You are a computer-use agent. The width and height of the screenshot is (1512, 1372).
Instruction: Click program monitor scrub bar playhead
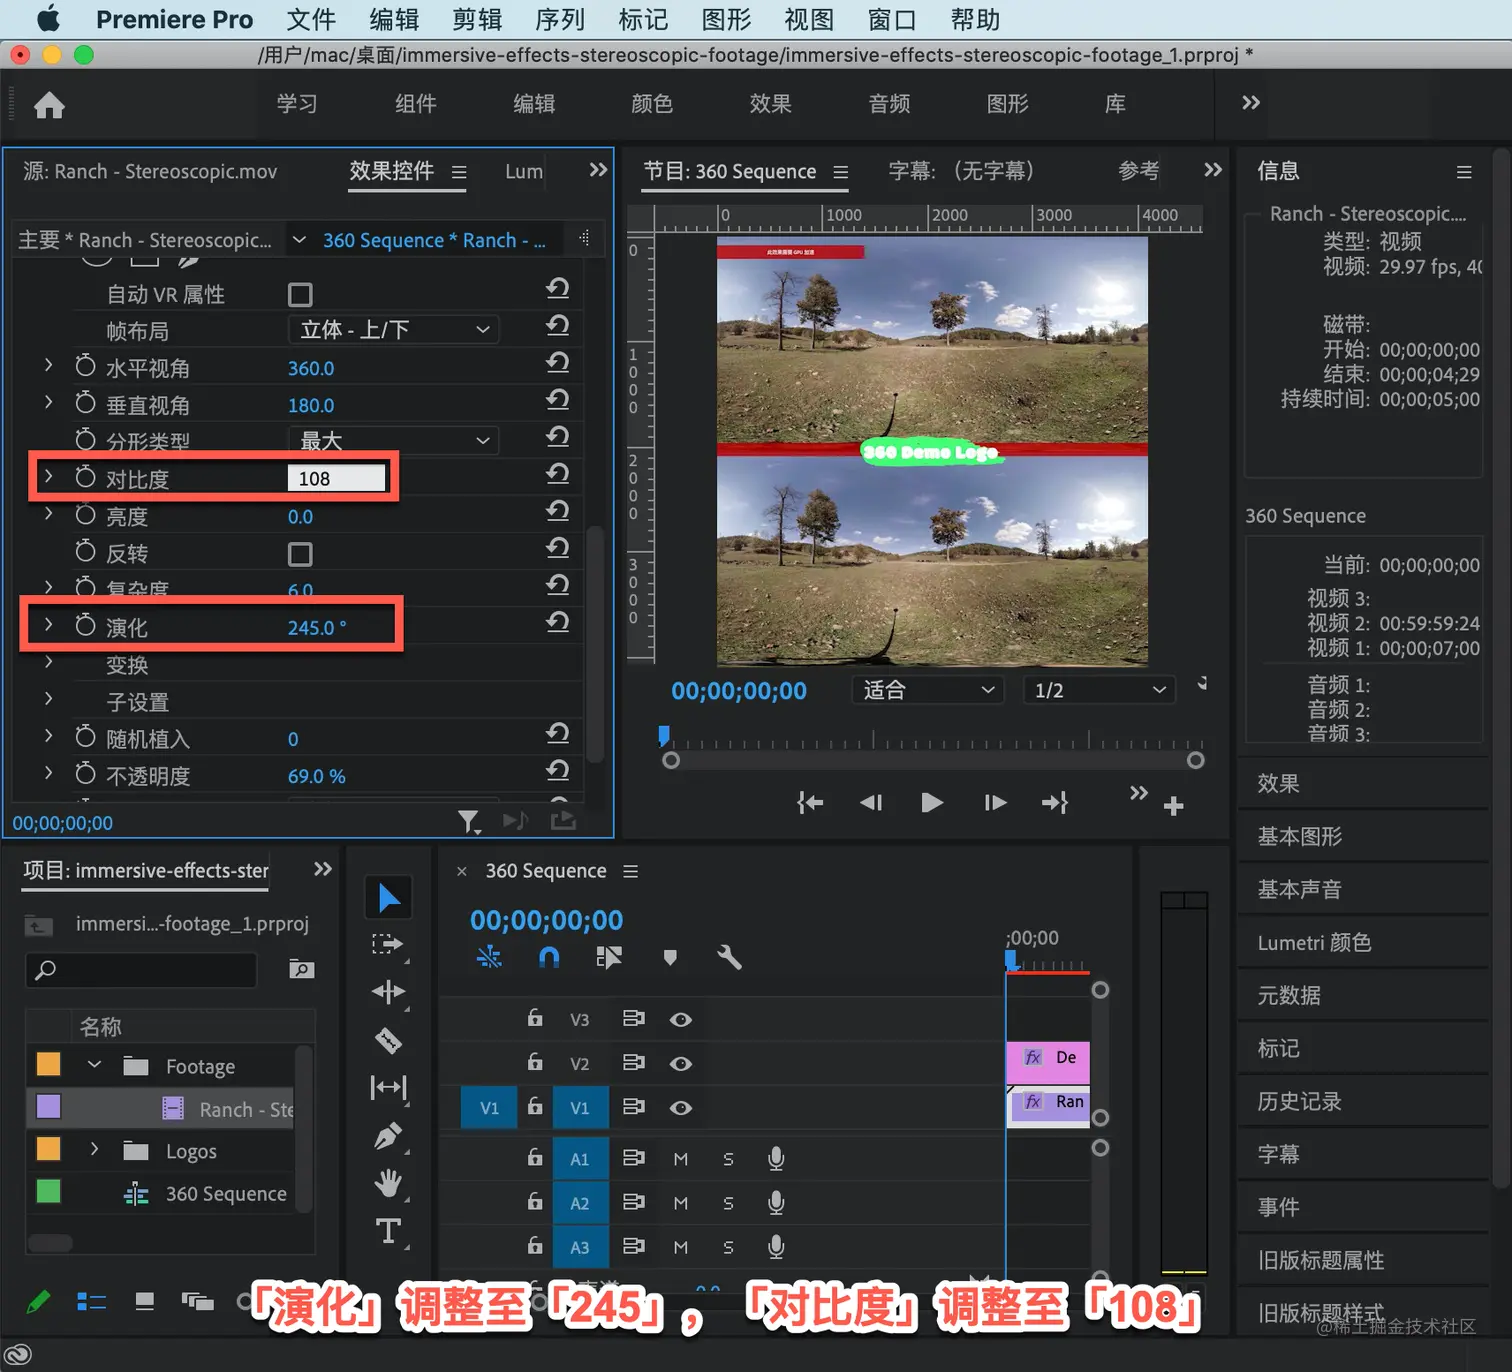pos(664,737)
